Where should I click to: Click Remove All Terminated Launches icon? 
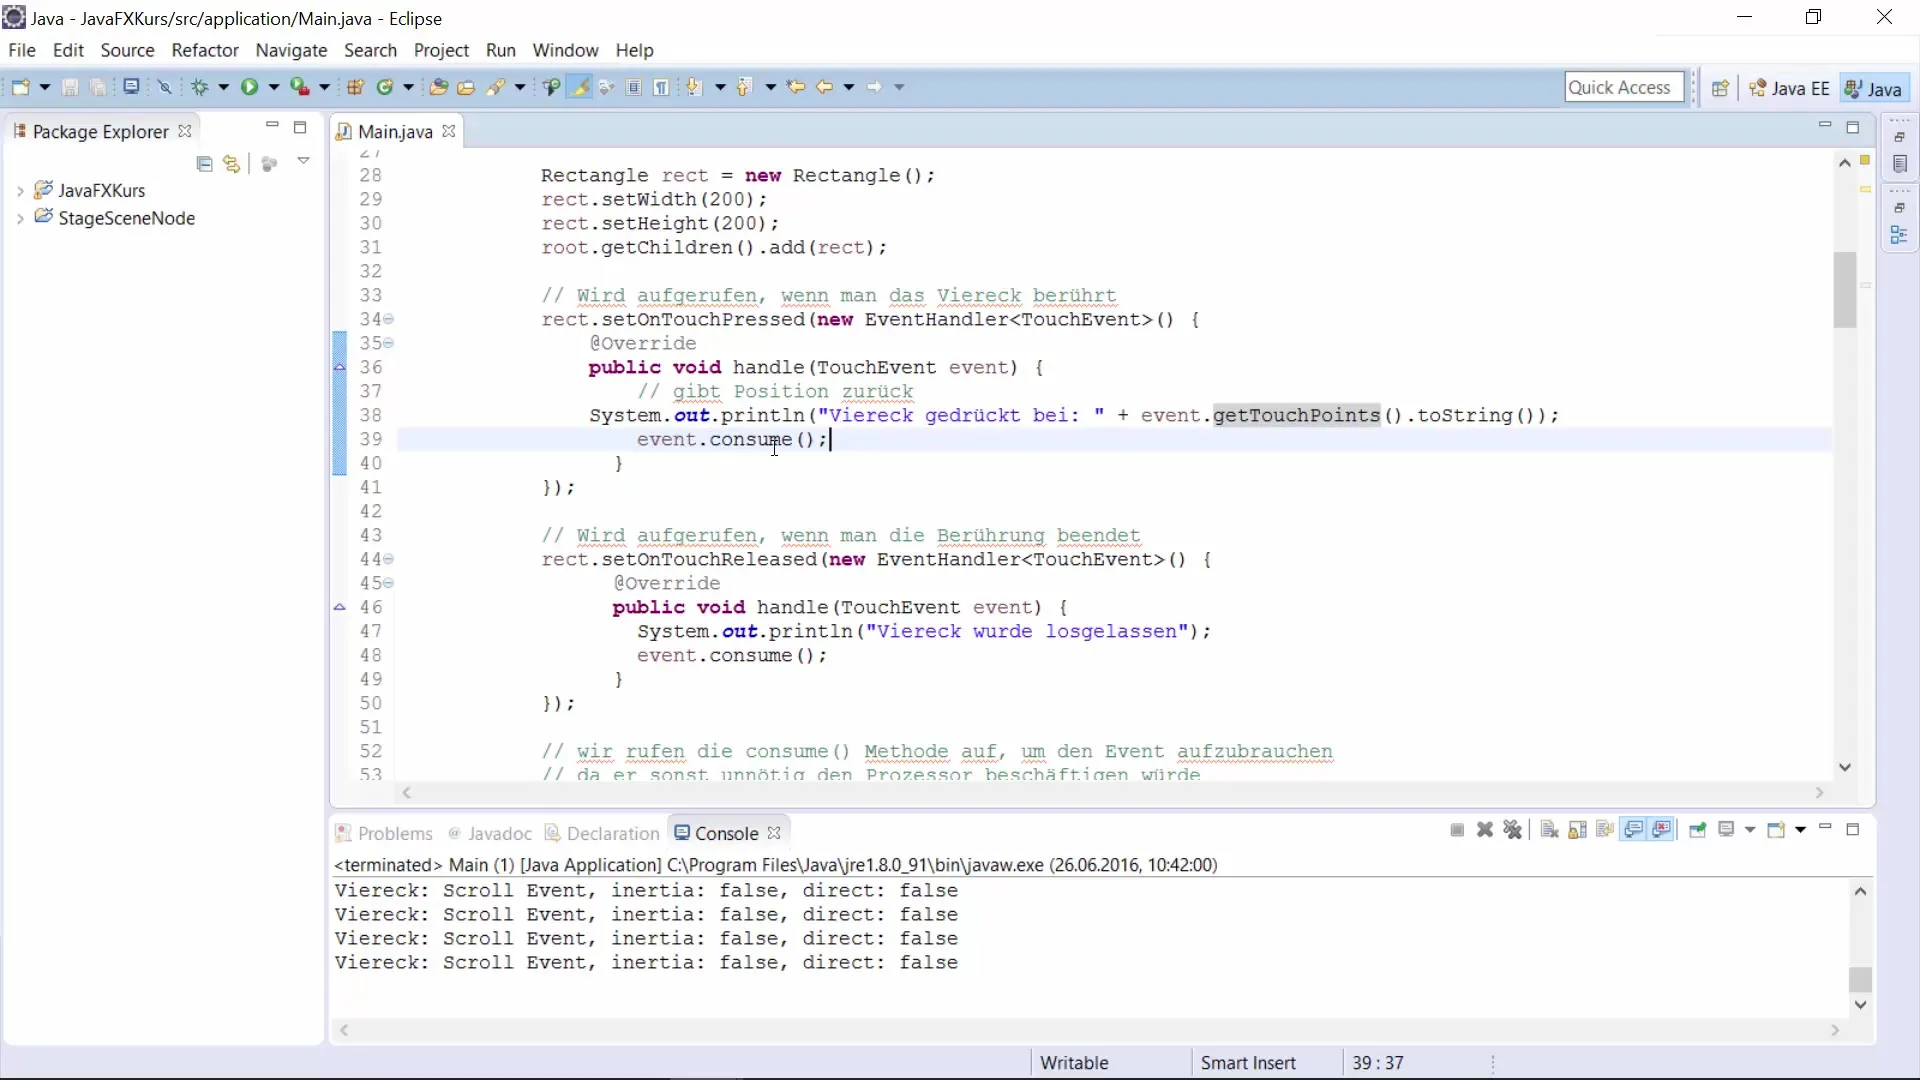pyautogui.click(x=1513, y=830)
